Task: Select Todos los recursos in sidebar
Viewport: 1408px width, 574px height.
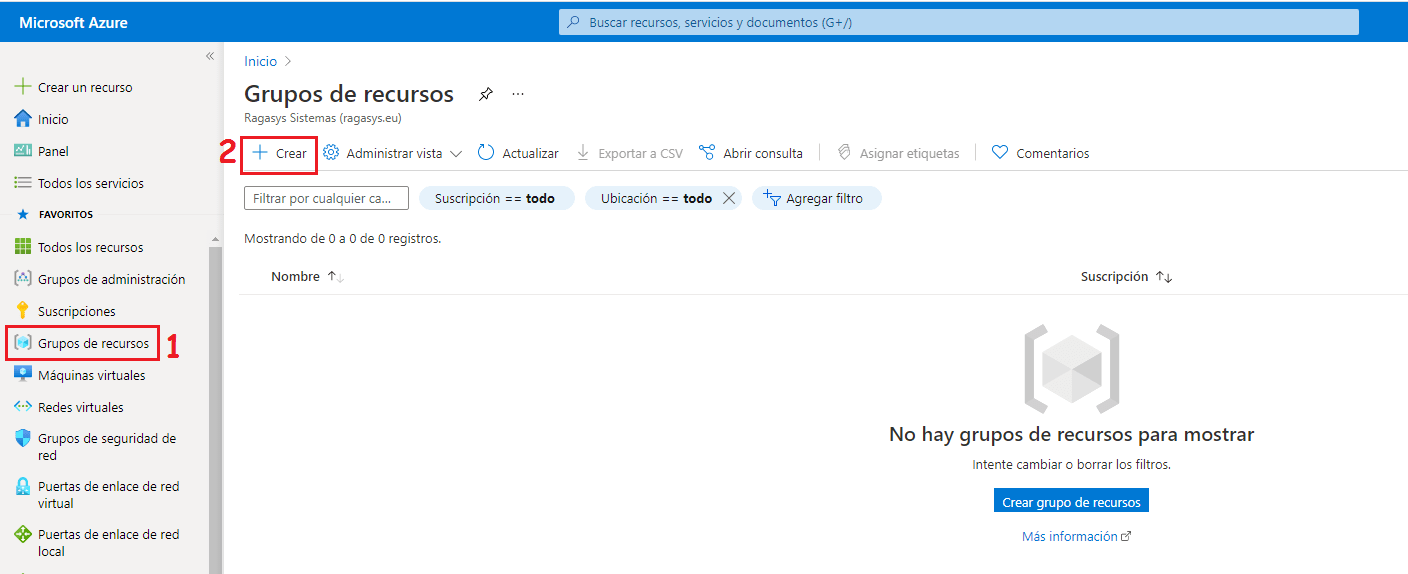Action: coord(91,247)
